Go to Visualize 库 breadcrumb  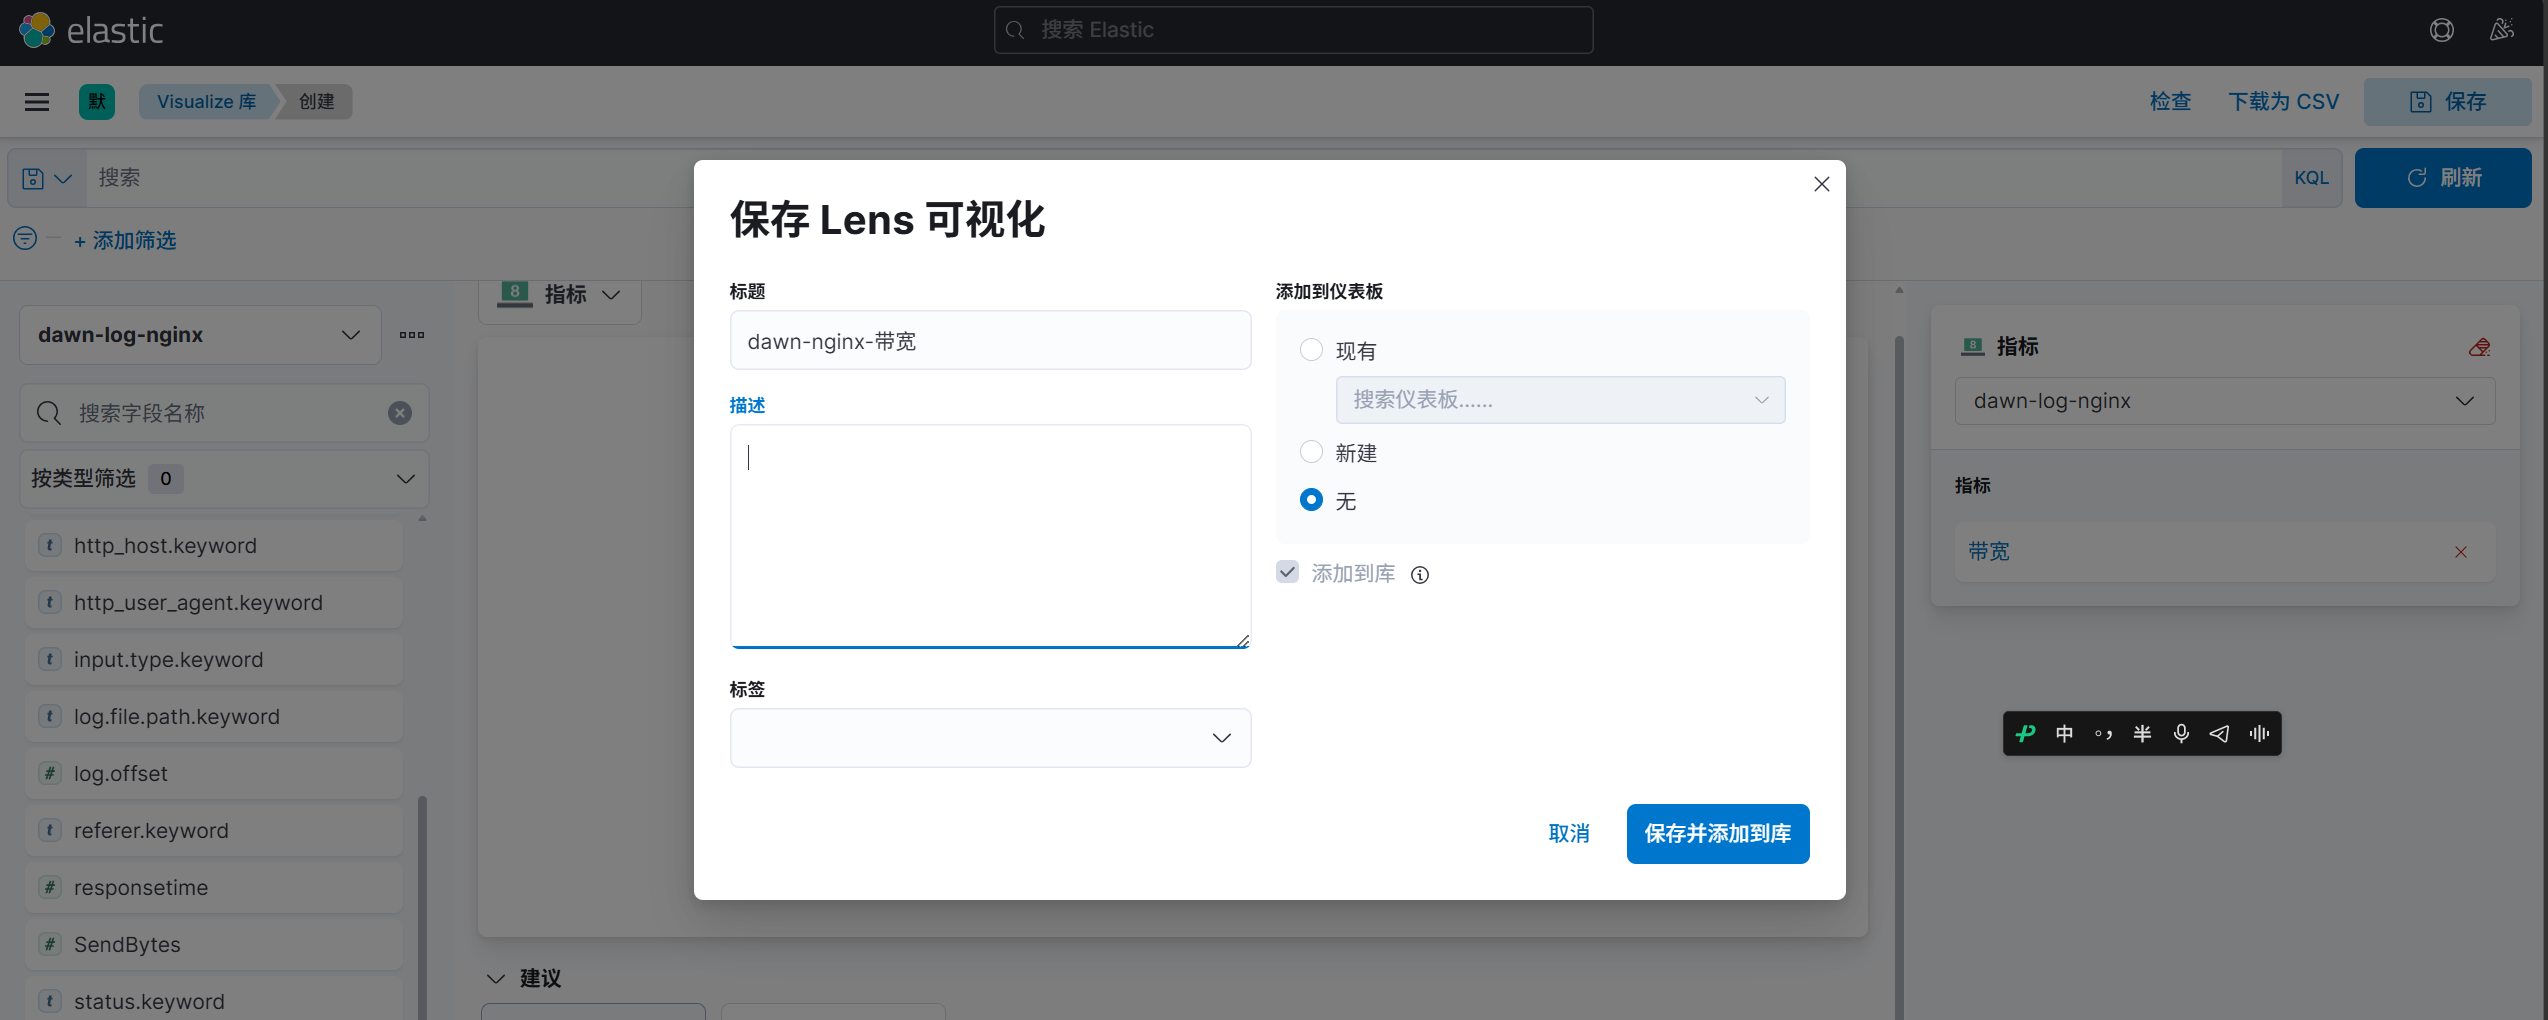(206, 102)
